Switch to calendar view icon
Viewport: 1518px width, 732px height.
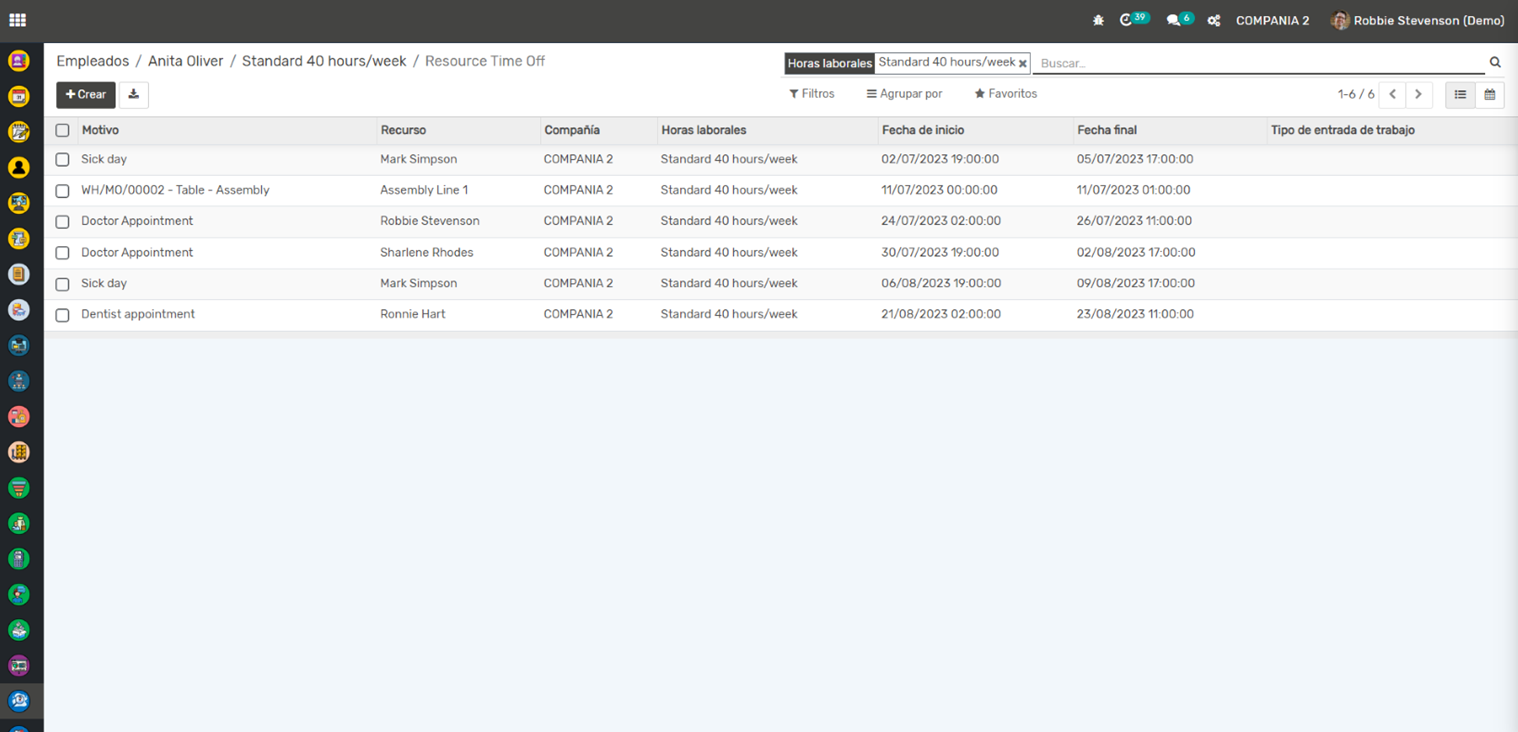1489,94
